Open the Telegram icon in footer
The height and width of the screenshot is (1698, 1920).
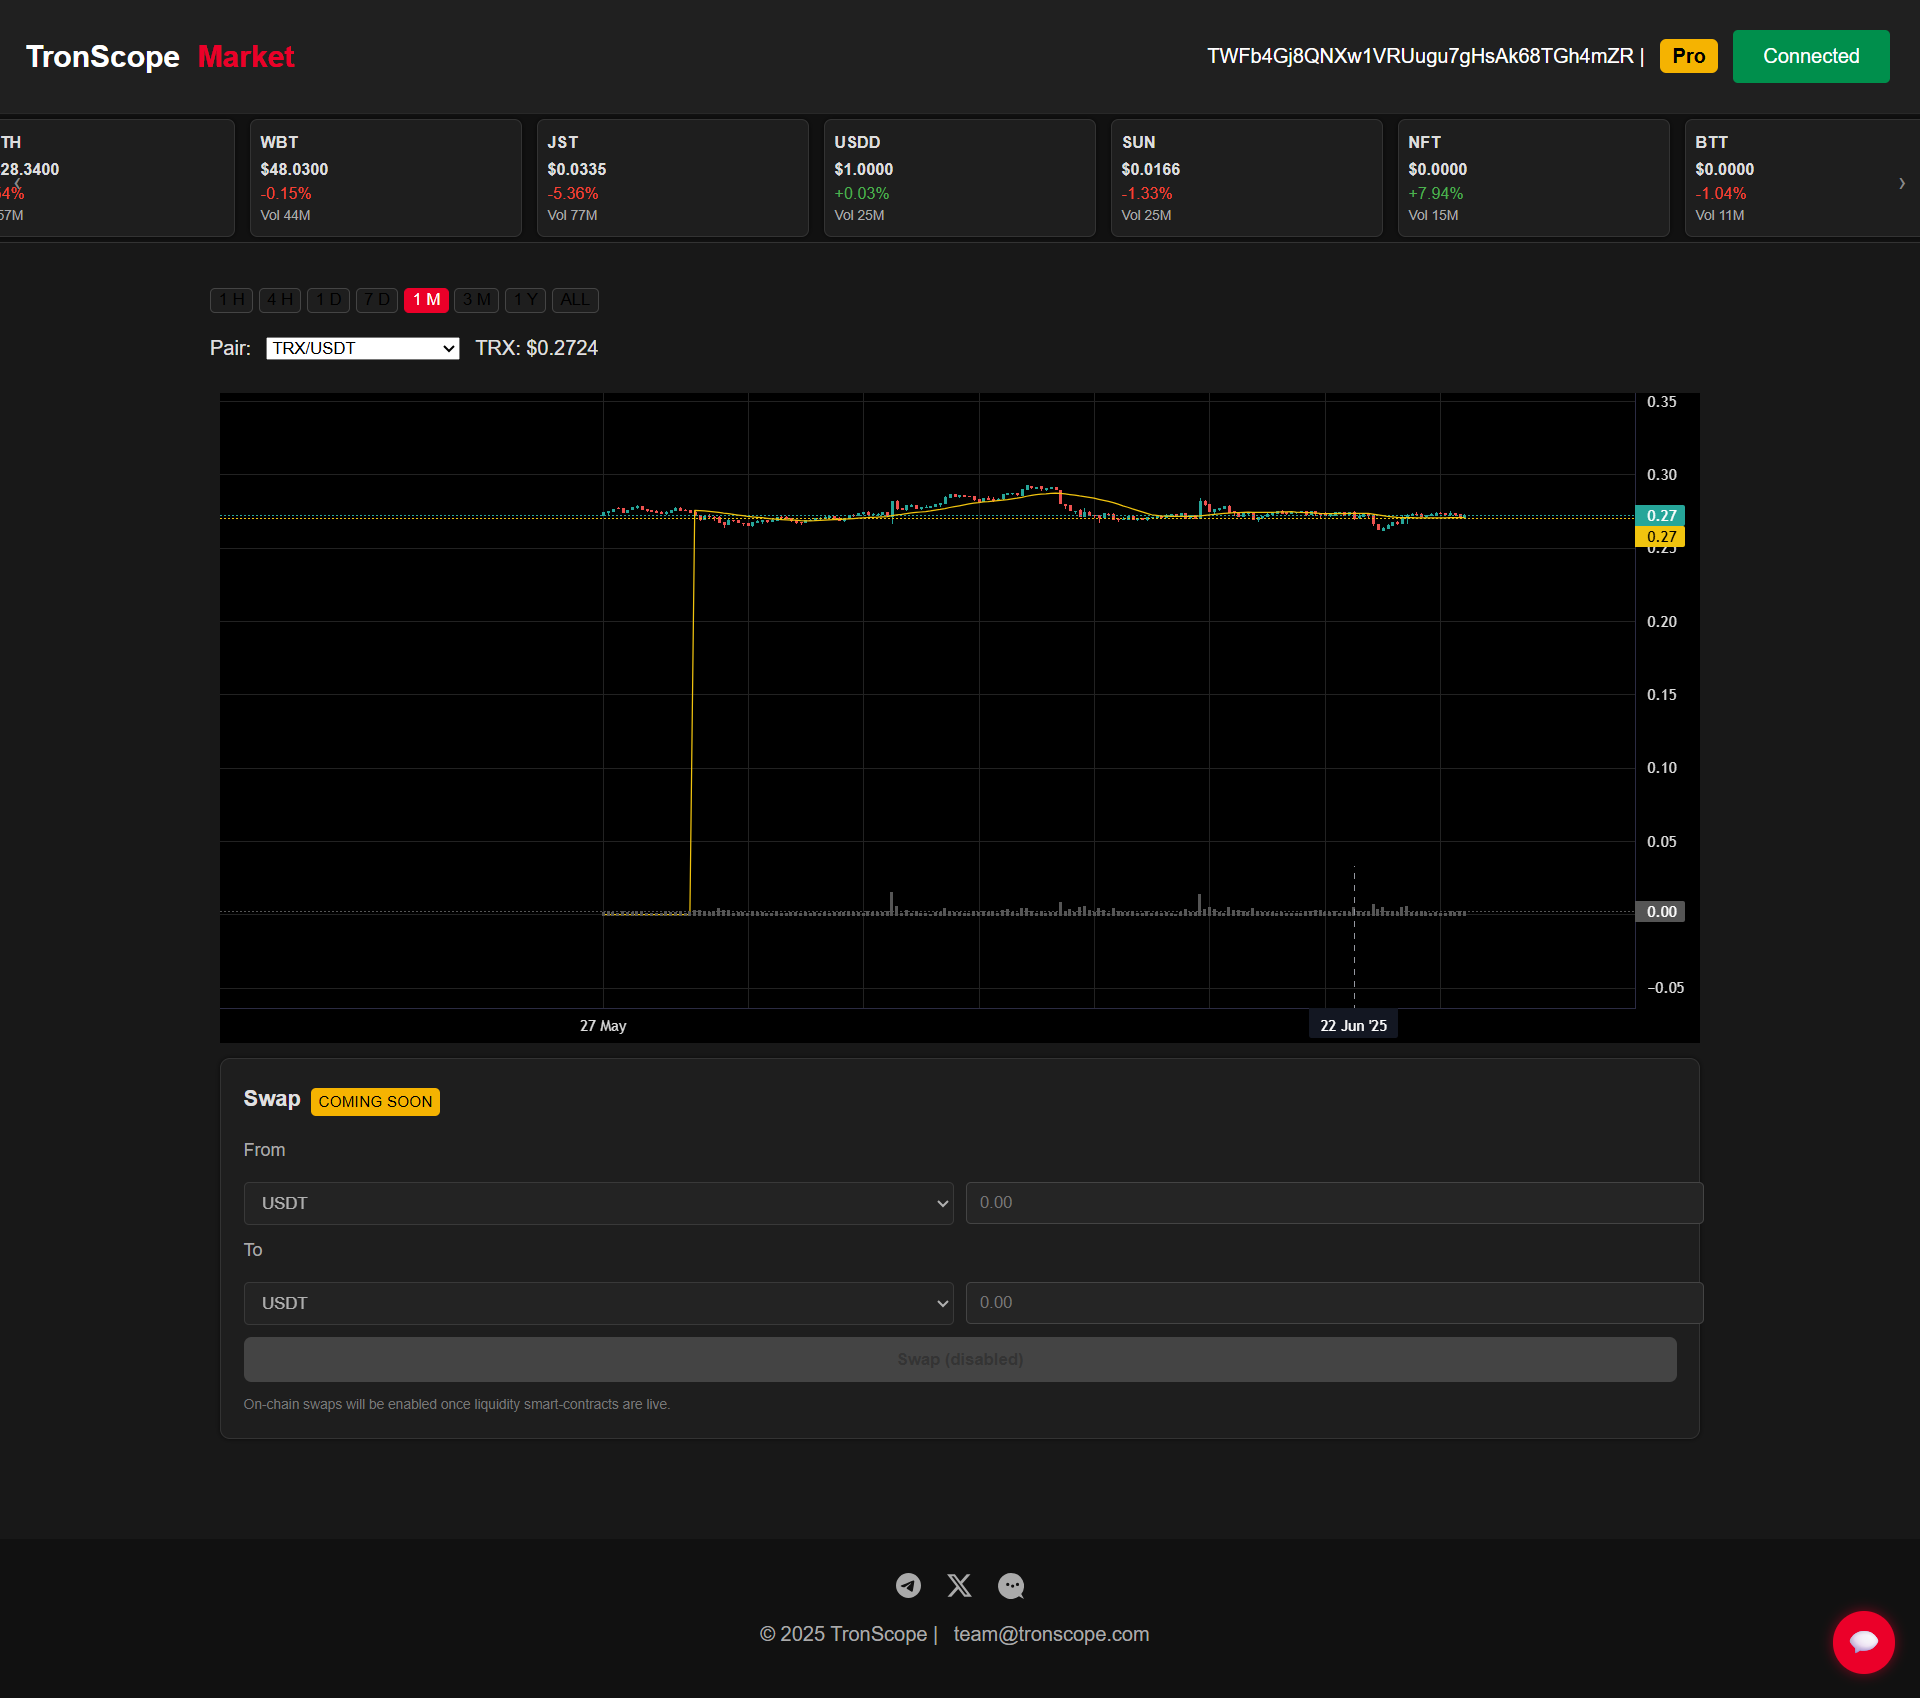click(x=908, y=1585)
